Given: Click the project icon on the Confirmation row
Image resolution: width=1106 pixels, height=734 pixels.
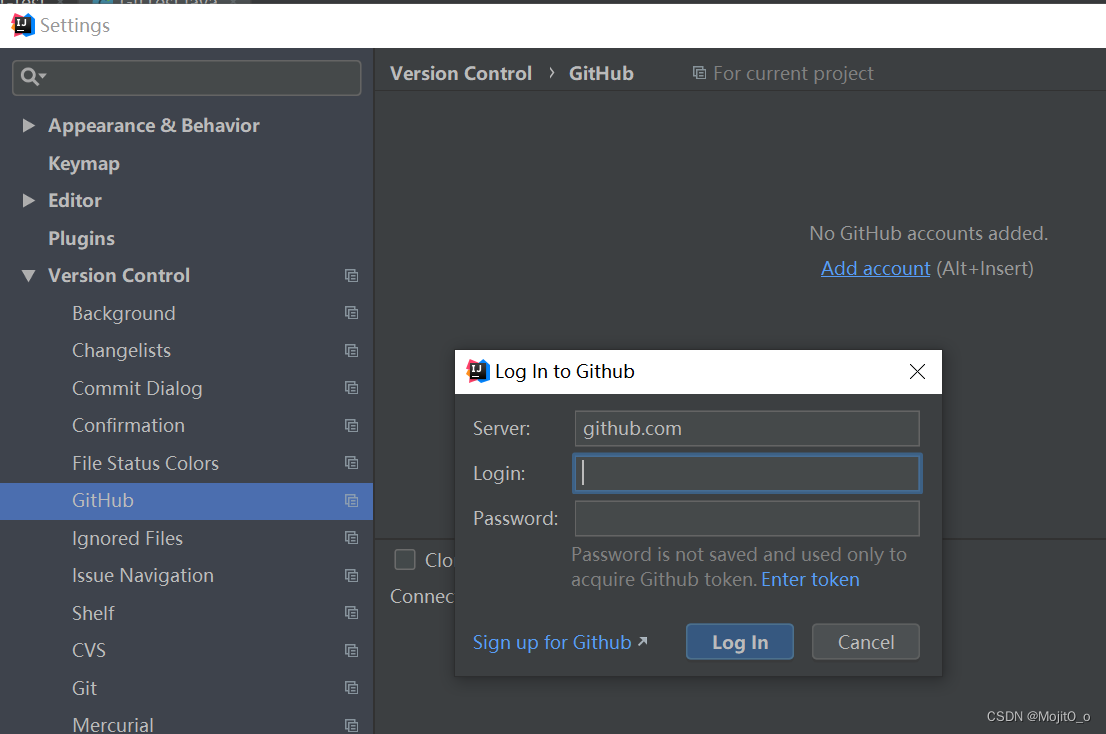Looking at the screenshot, I should [x=351, y=426].
